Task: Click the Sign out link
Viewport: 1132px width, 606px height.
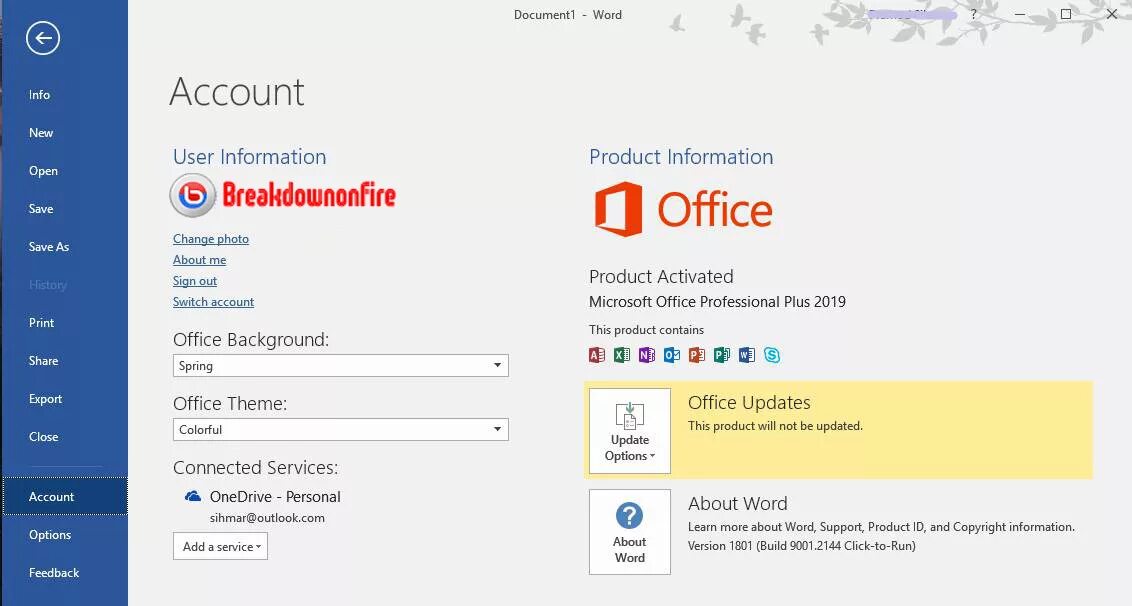Action: click(195, 280)
